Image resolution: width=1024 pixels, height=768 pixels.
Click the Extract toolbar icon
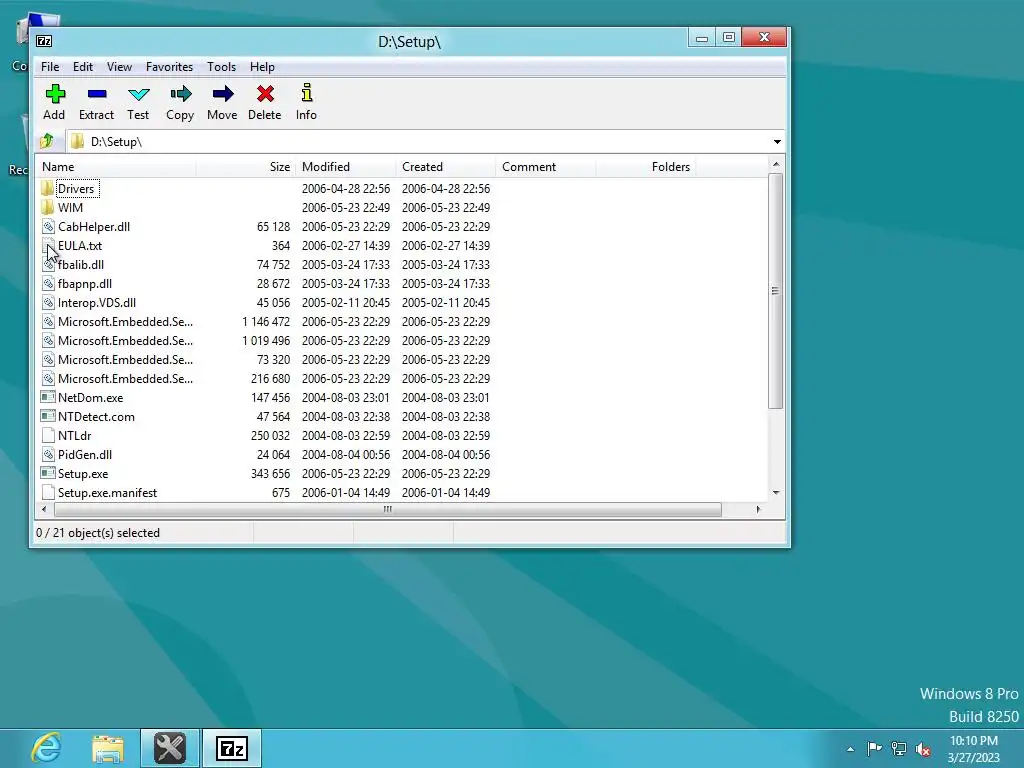click(97, 94)
